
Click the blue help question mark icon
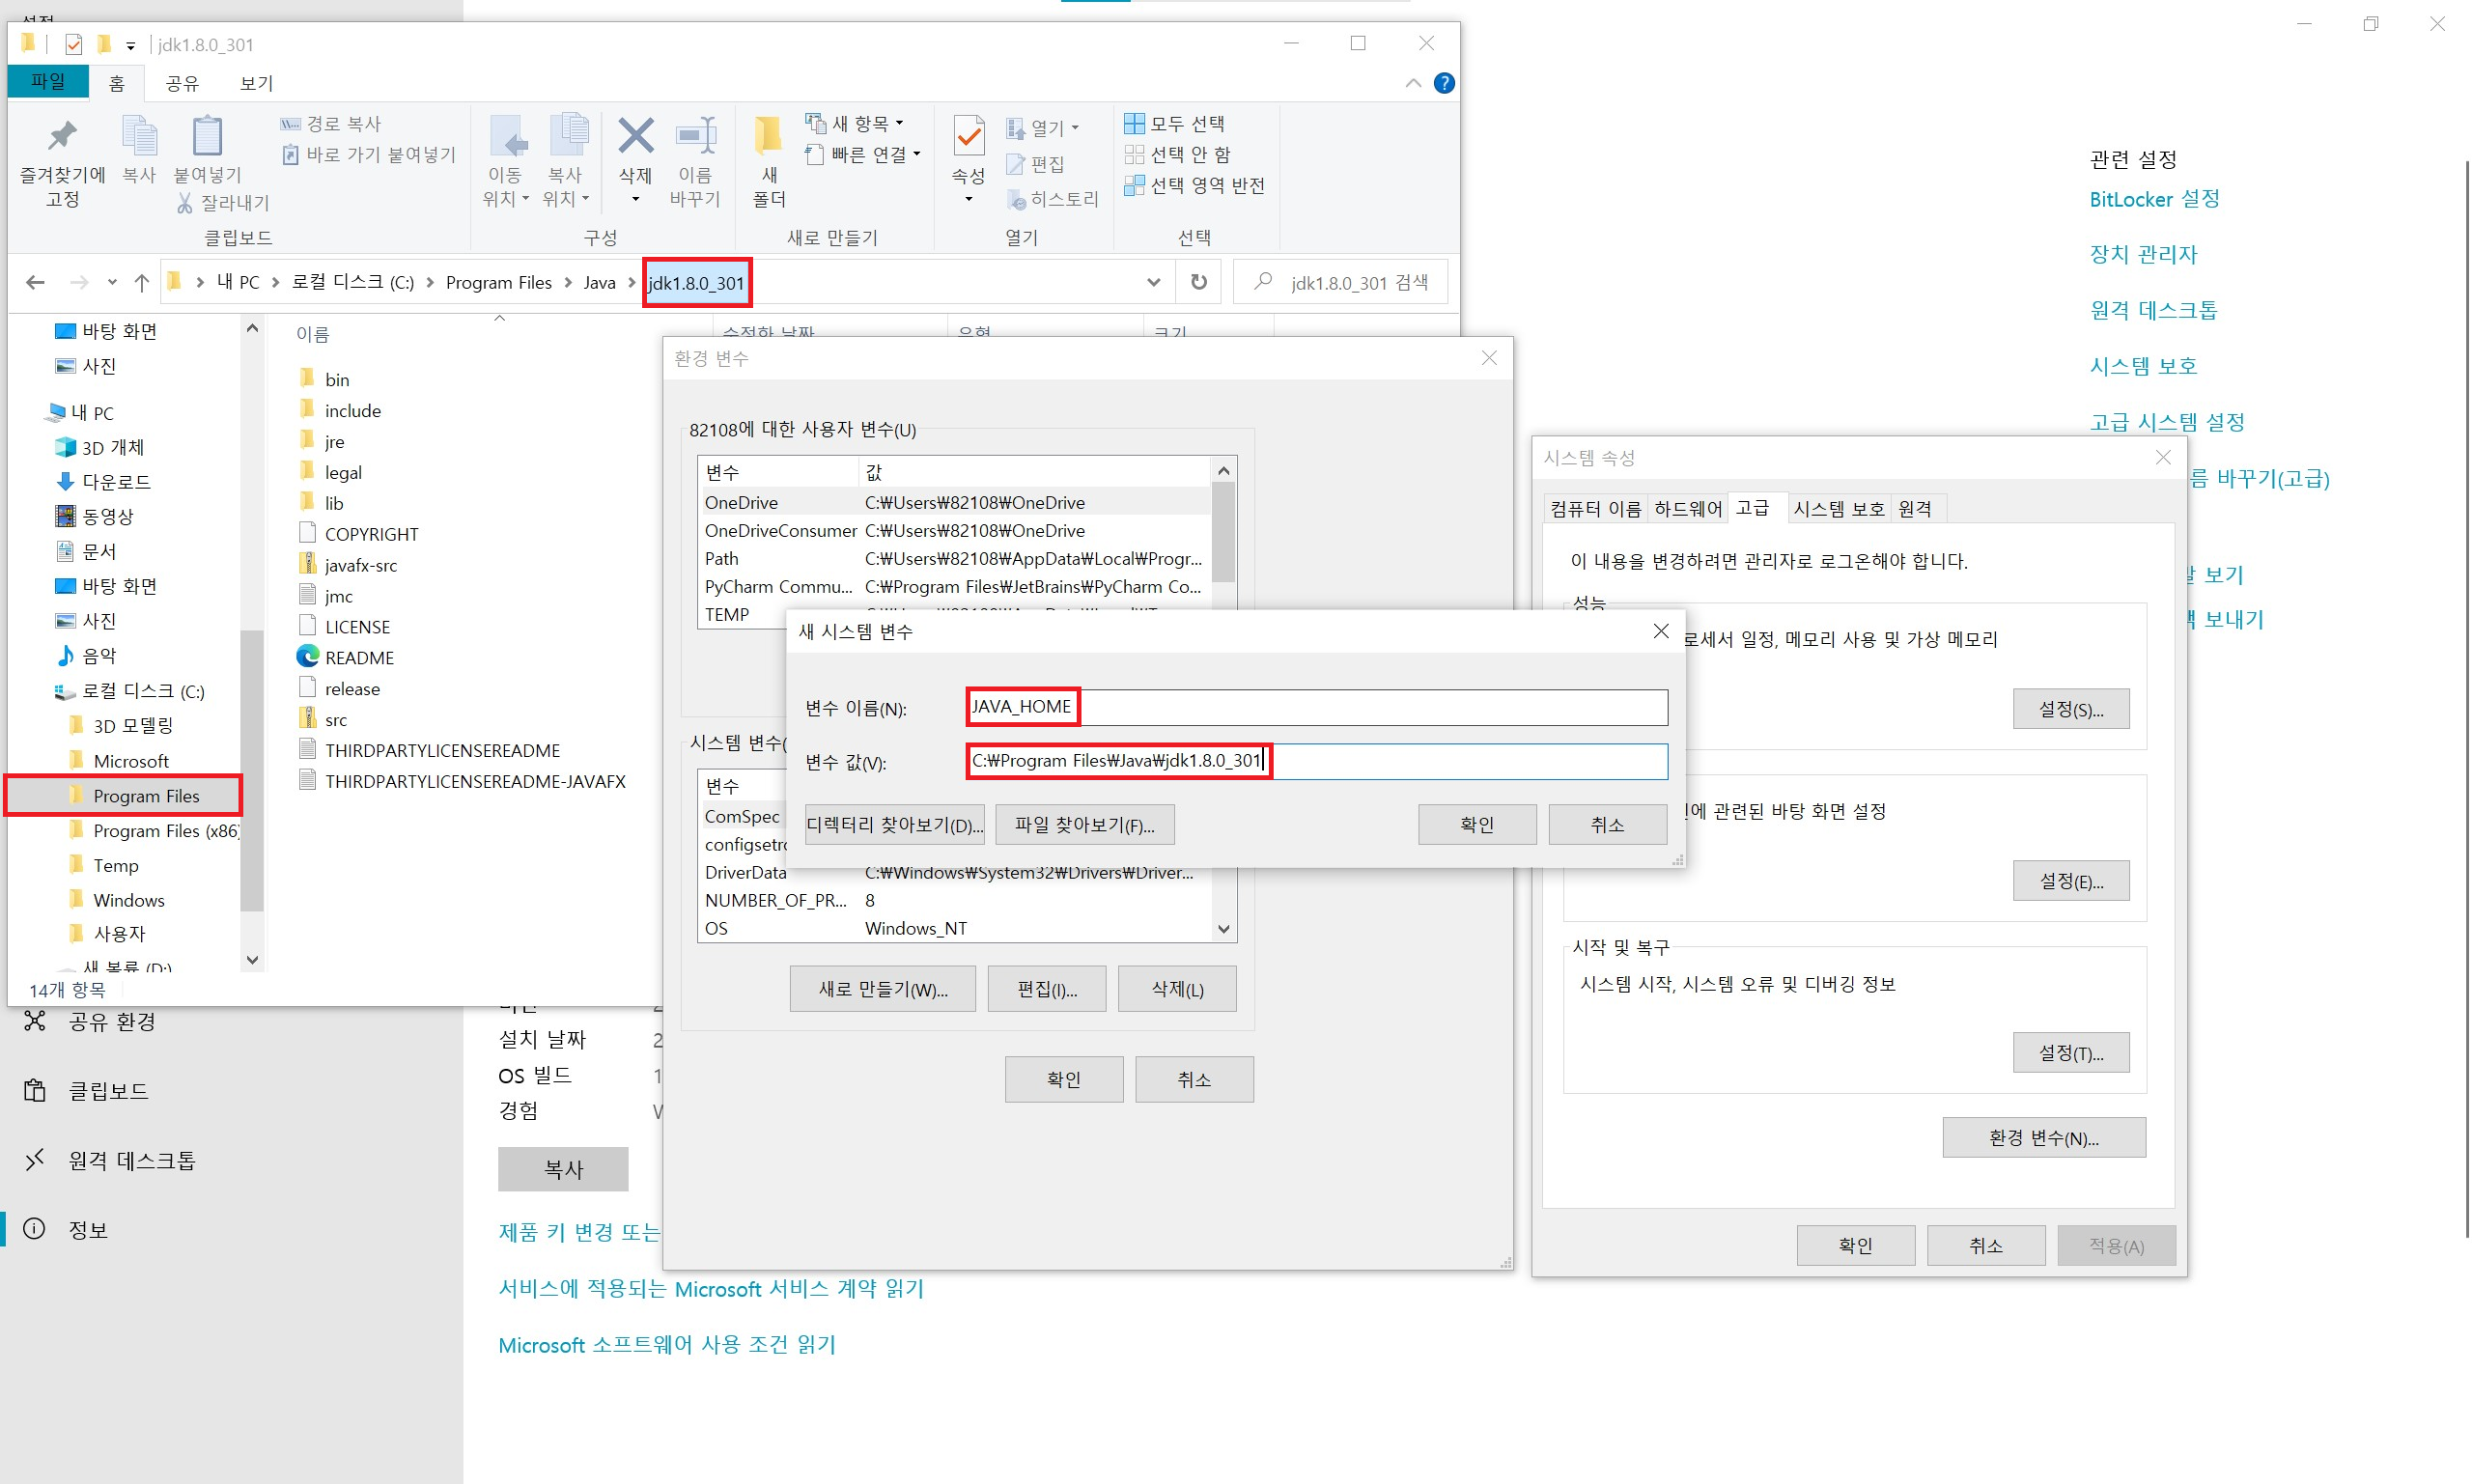pos(1443,83)
